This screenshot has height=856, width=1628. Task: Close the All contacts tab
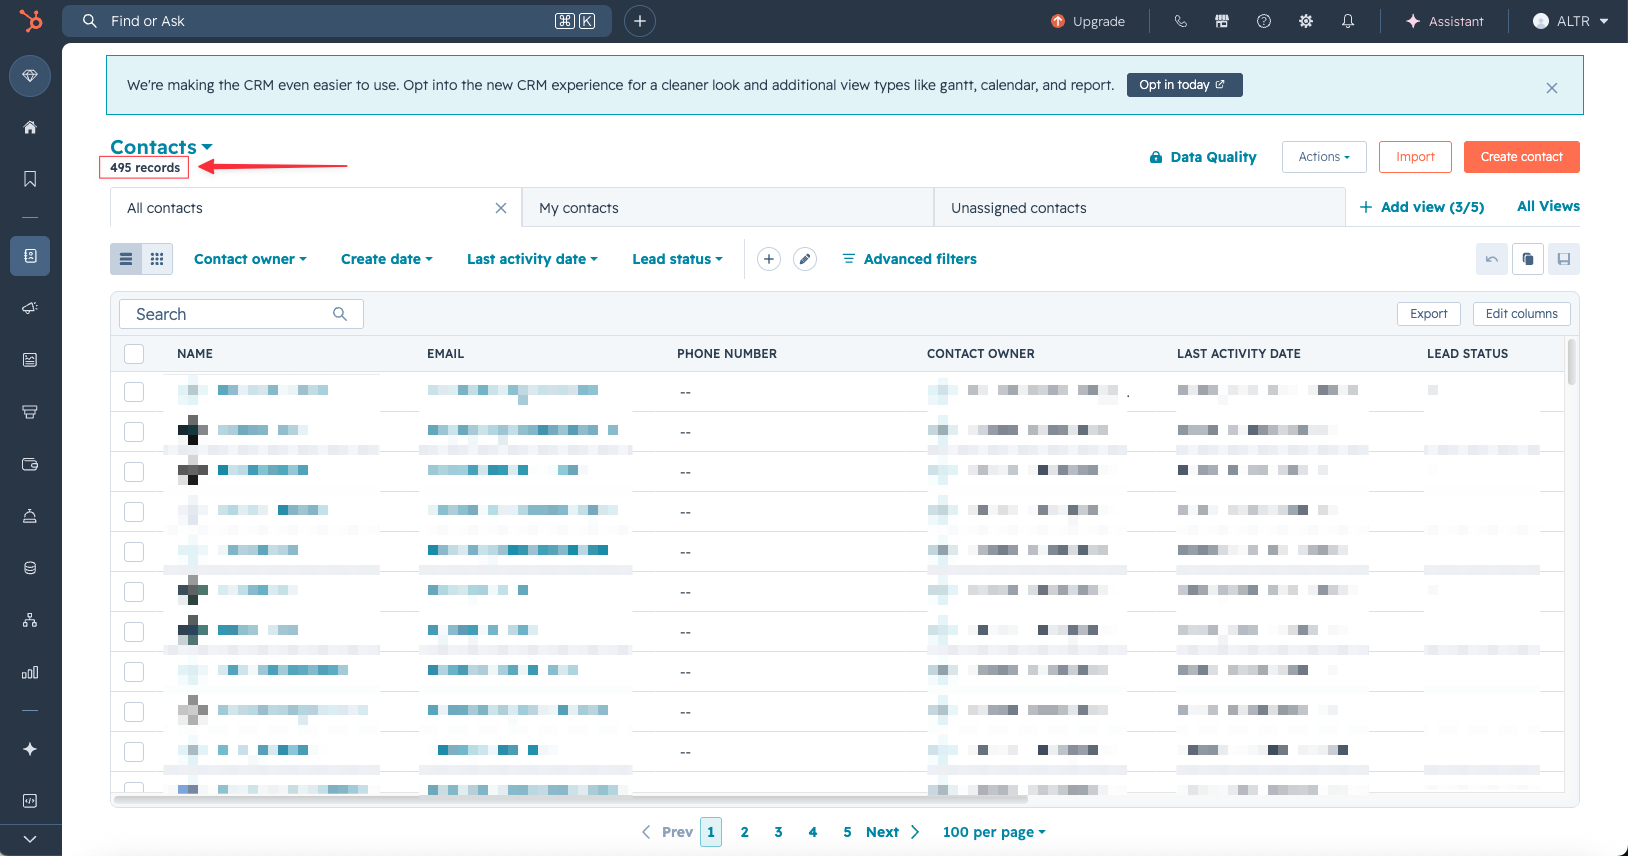(501, 208)
